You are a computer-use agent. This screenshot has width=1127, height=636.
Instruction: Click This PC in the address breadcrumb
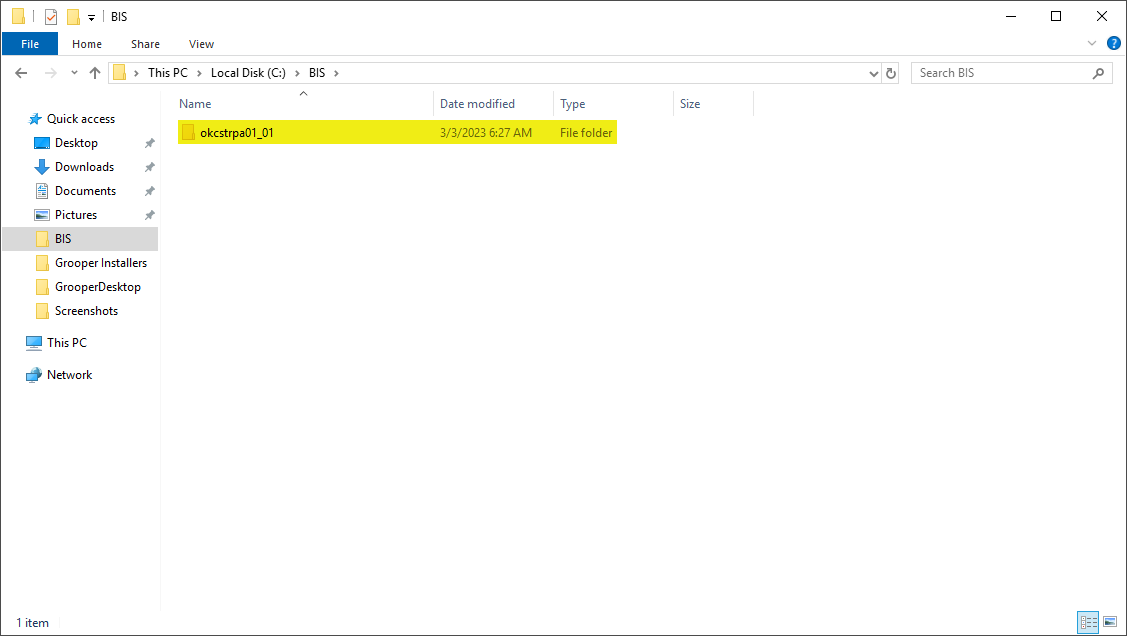pyautogui.click(x=167, y=73)
